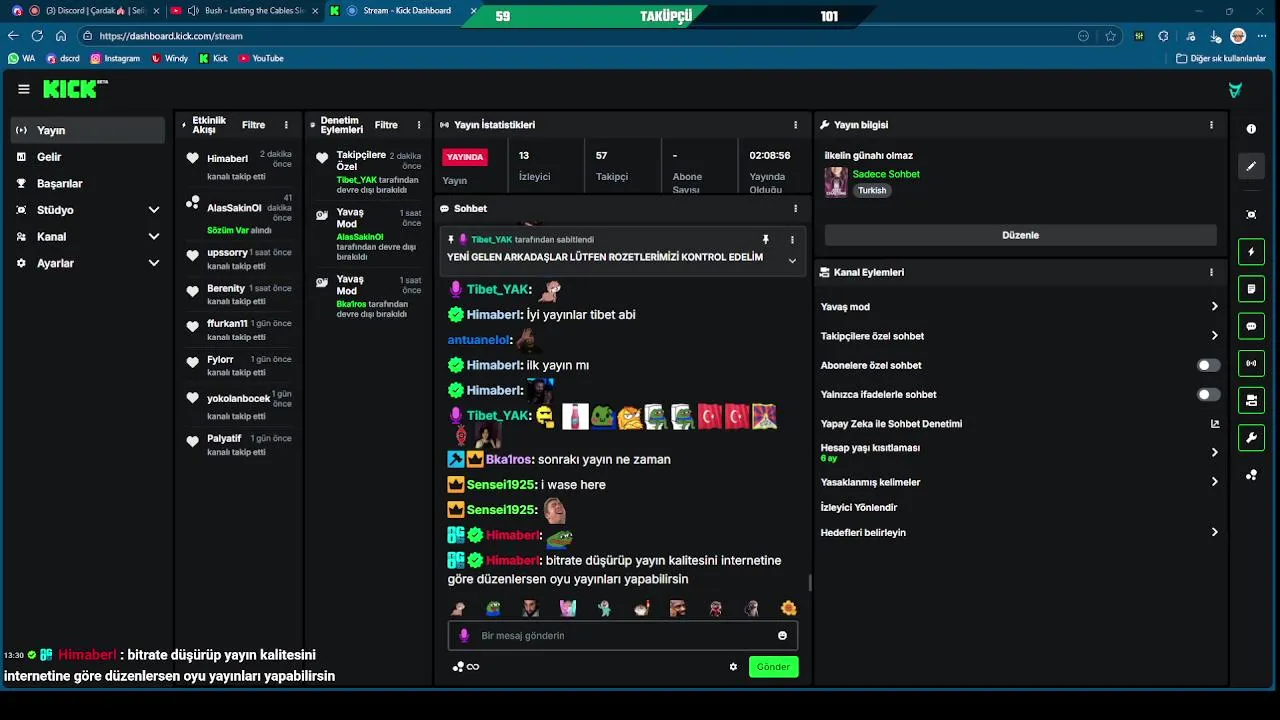Click the Turkish language tag
1280x720 pixels.
pyautogui.click(x=872, y=190)
